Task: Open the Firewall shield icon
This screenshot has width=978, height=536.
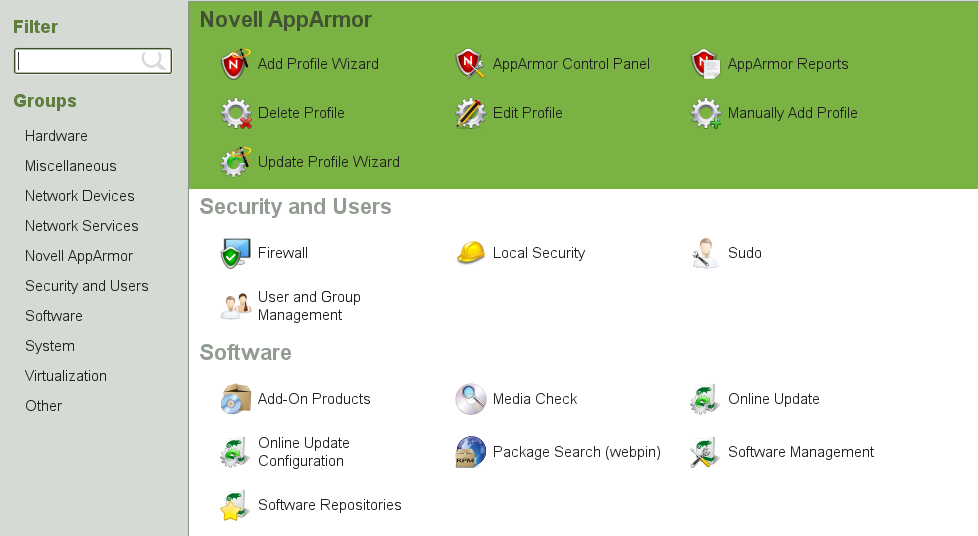Action: 236,253
